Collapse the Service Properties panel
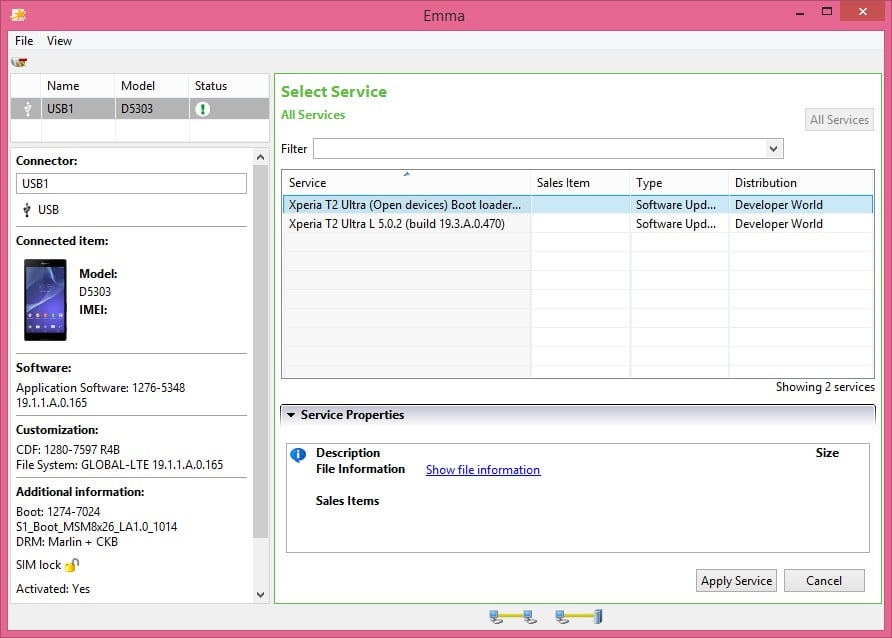This screenshot has height=638, width=892. click(x=291, y=414)
